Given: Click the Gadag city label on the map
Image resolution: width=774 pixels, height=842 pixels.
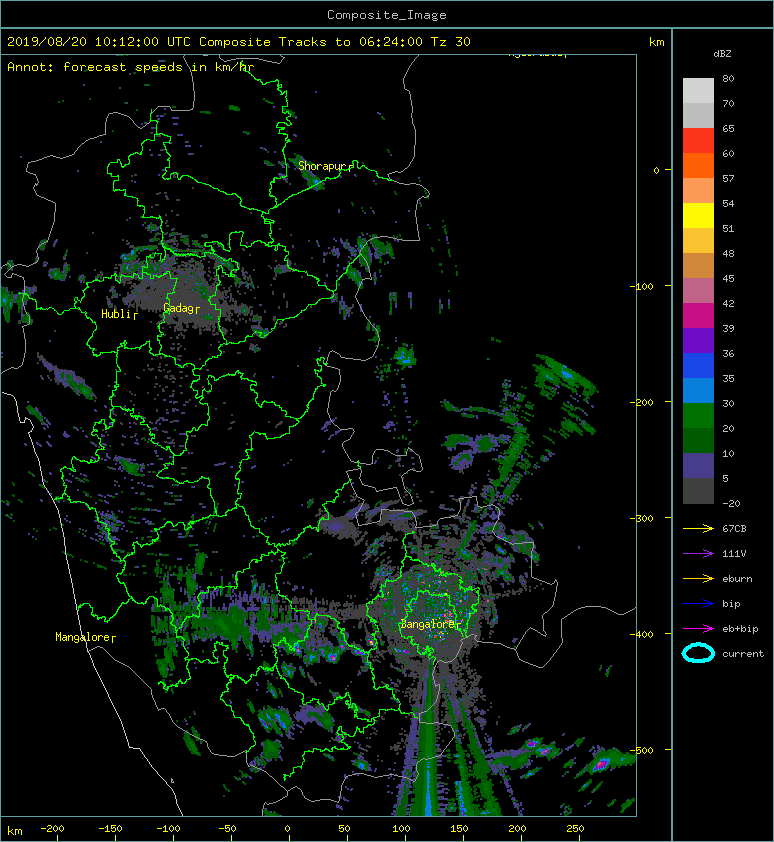Looking at the screenshot, I should (x=178, y=308).
